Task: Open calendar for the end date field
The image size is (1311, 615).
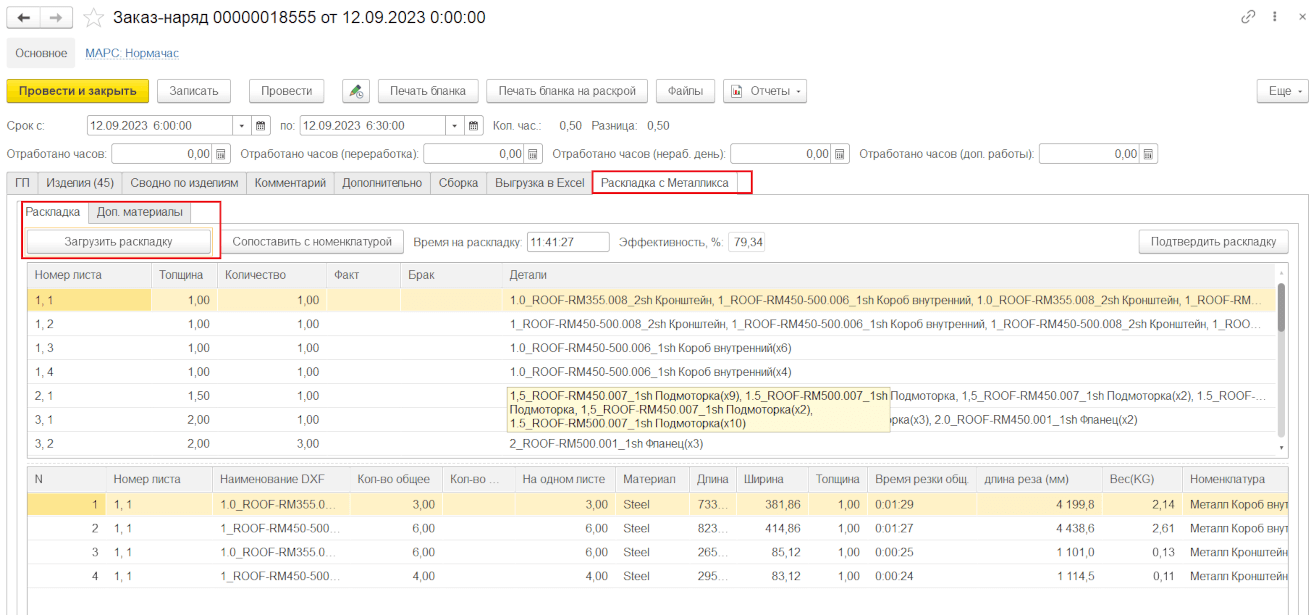Action: click(474, 126)
